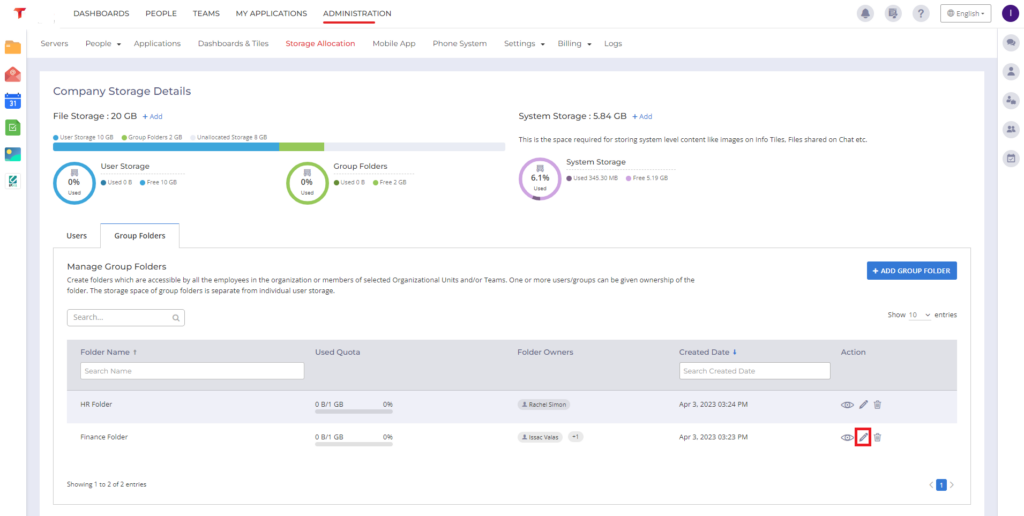The height and width of the screenshot is (516, 1024).
Task: Click Add link next to System Storage
Action: coord(642,116)
